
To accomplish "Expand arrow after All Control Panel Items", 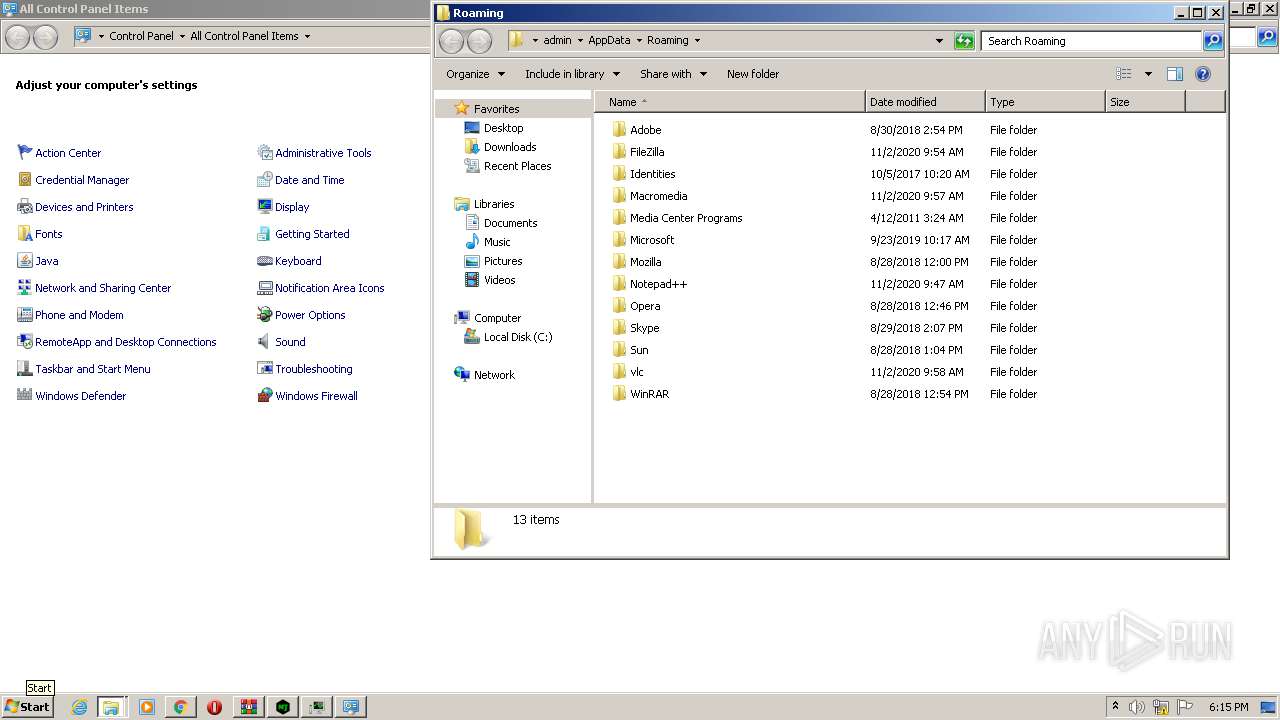I will pyautogui.click(x=307, y=36).
